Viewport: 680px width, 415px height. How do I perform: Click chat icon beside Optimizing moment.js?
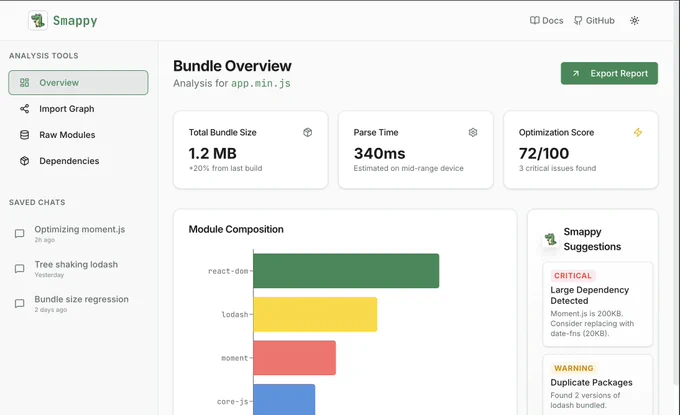coord(20,234)
